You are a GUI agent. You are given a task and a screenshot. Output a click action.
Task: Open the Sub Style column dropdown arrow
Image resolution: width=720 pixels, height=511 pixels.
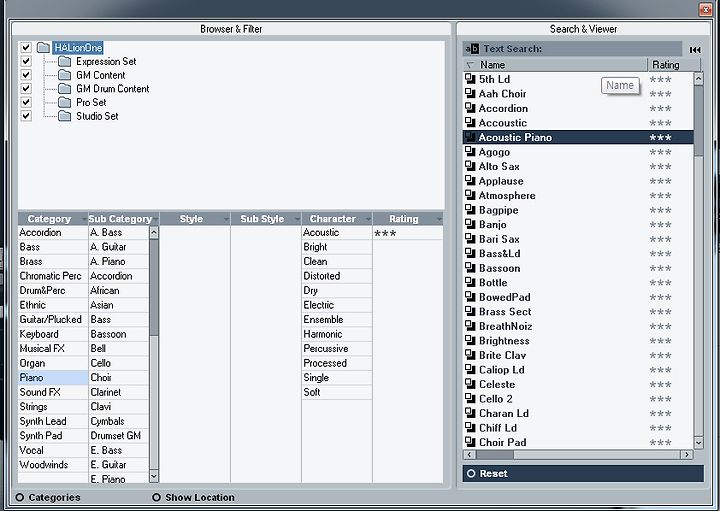click(x=297, y=219)
